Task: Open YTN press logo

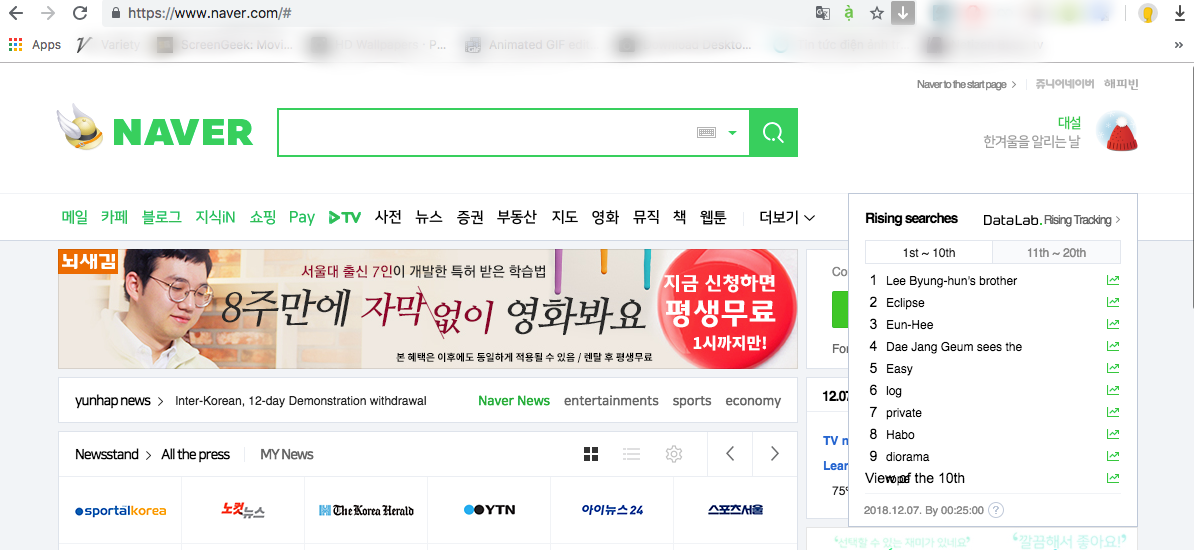Action: 490,510
